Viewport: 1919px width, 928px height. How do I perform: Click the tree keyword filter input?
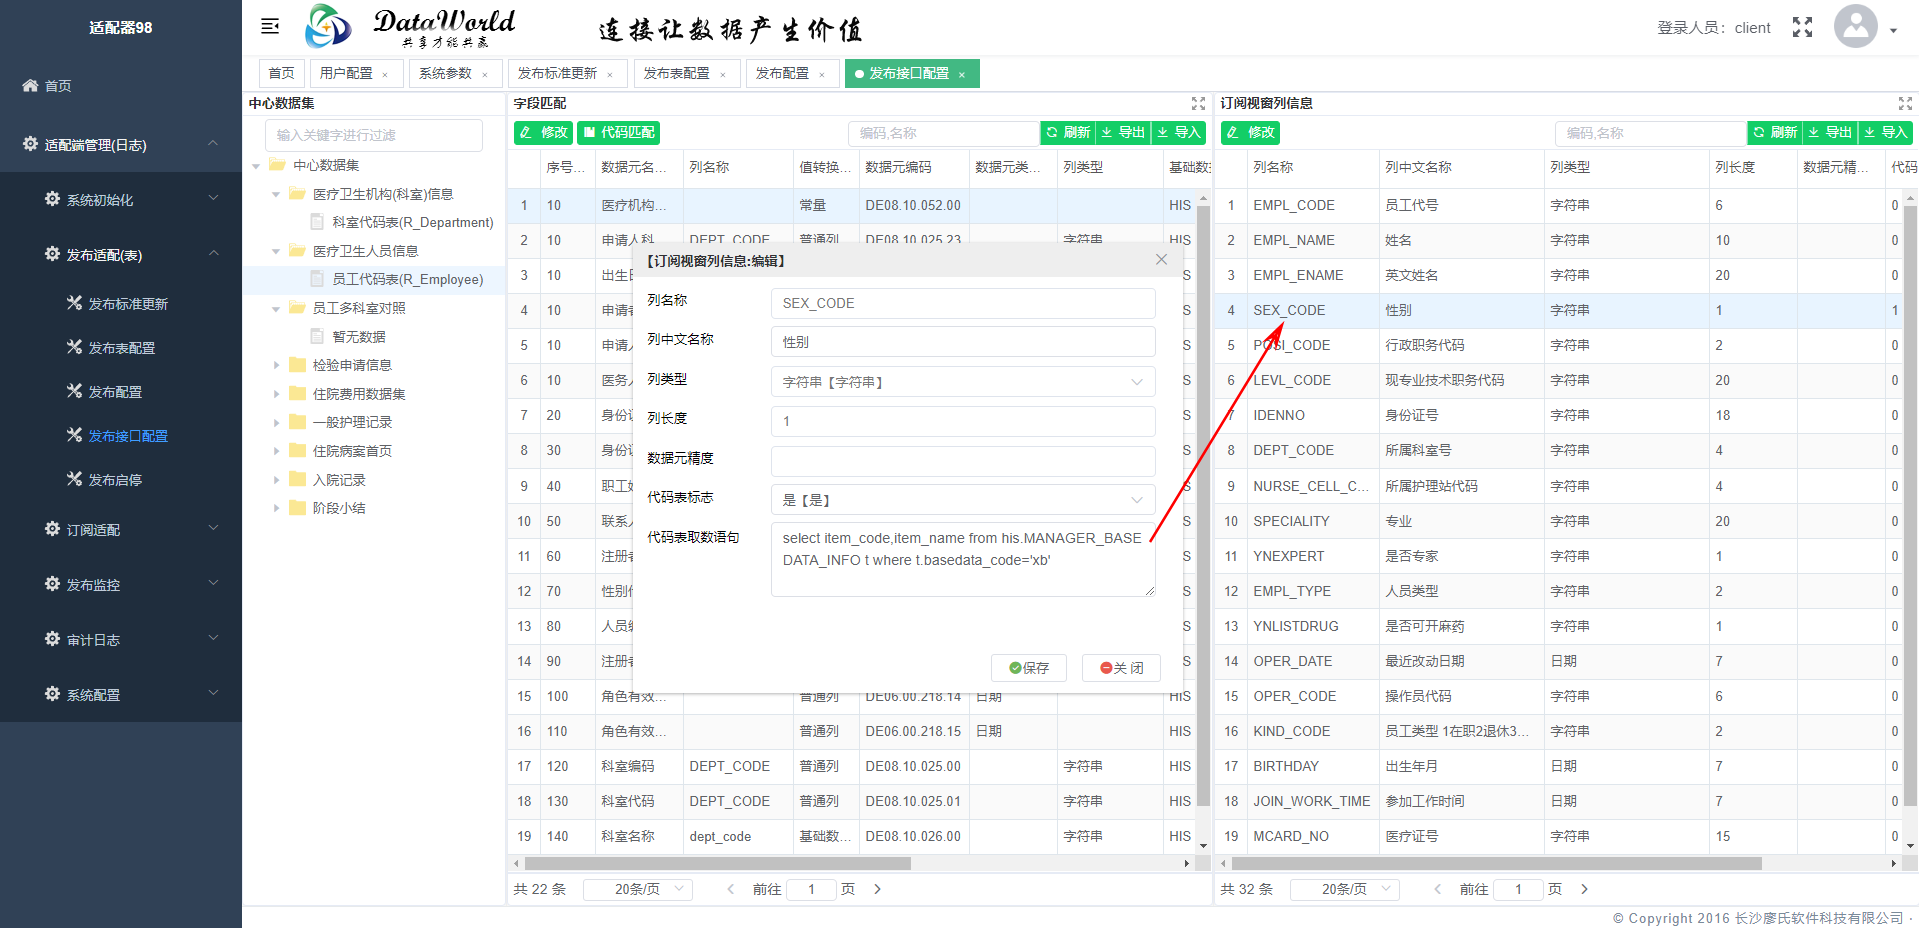point(374,135)
